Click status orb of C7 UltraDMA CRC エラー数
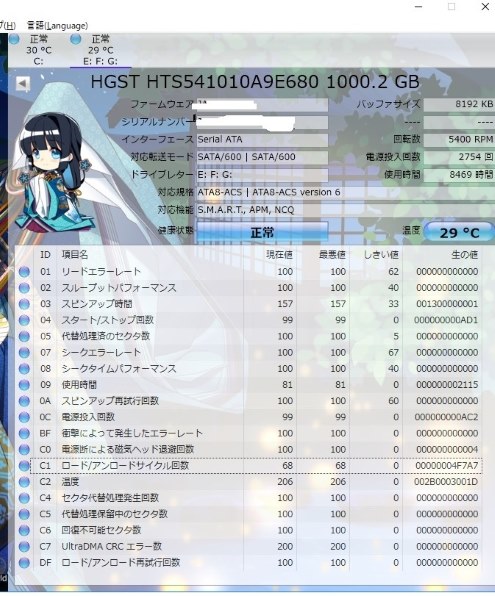This screenshot has height=596, width=495. pos(24,546)
